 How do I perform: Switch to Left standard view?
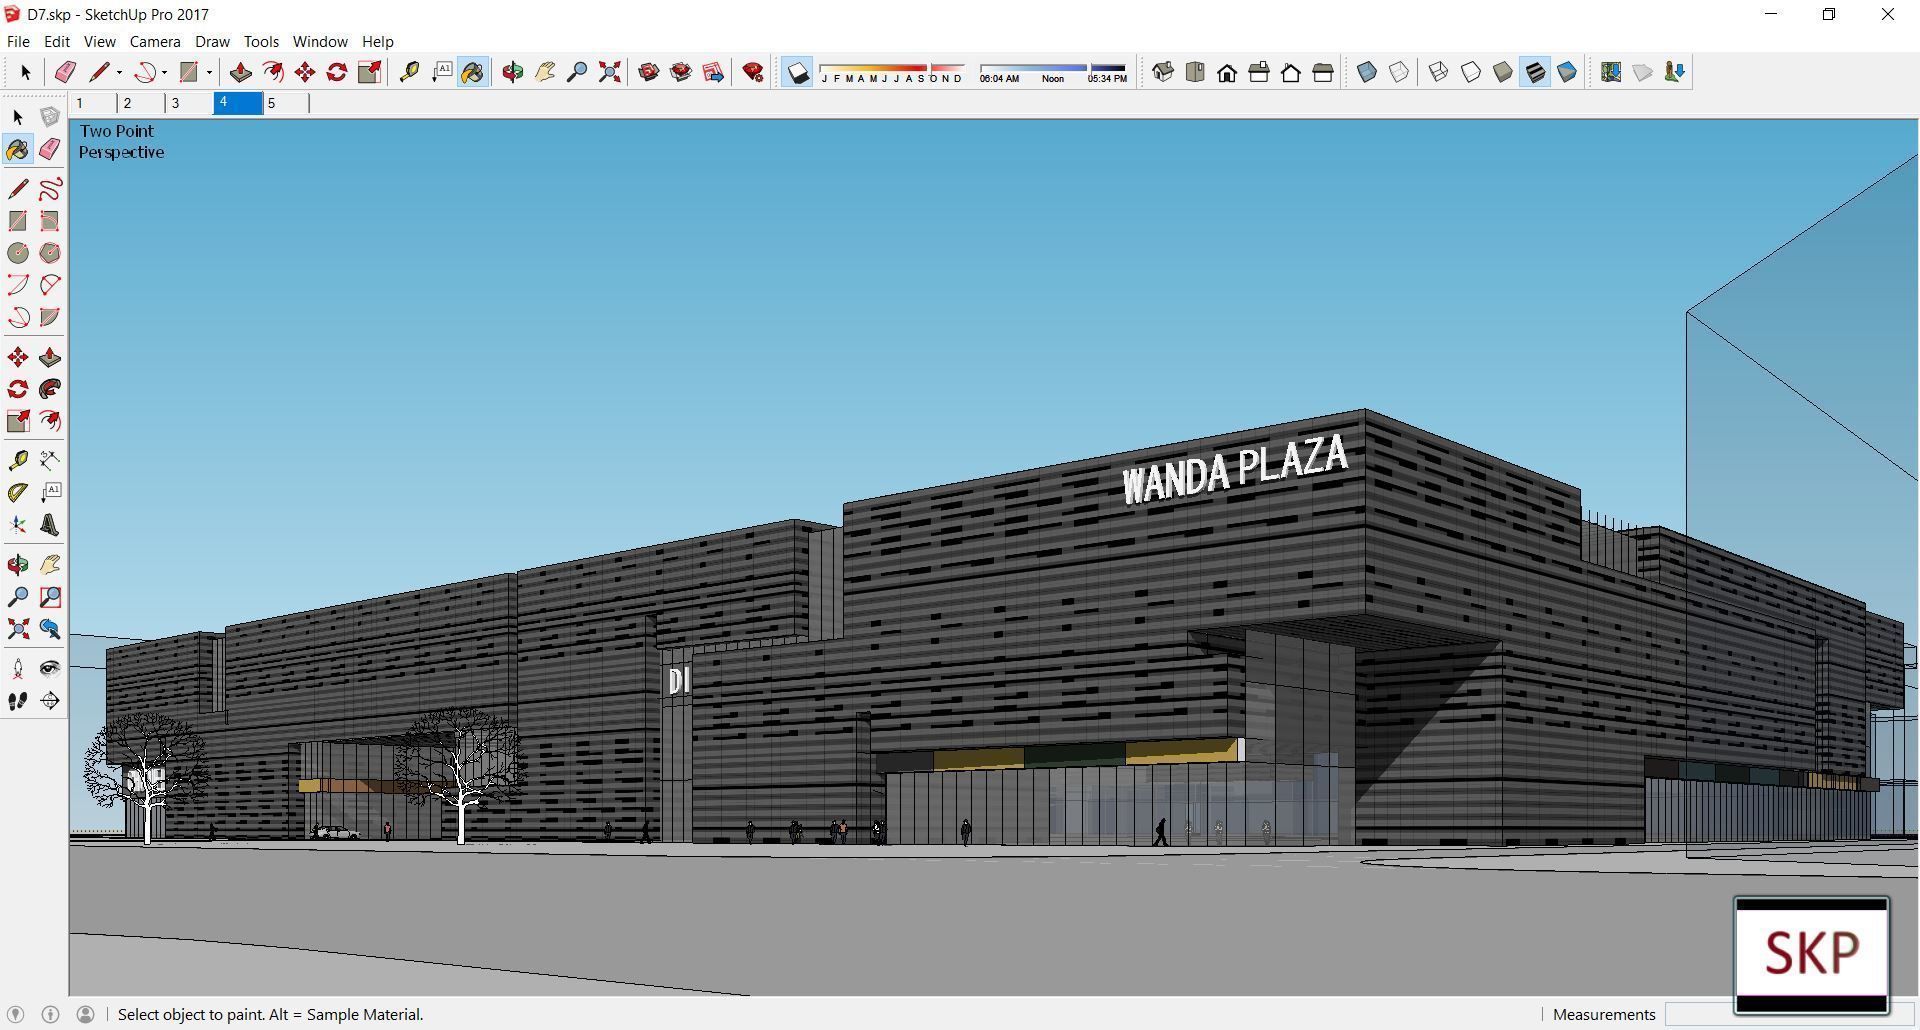coord(1323,72)
